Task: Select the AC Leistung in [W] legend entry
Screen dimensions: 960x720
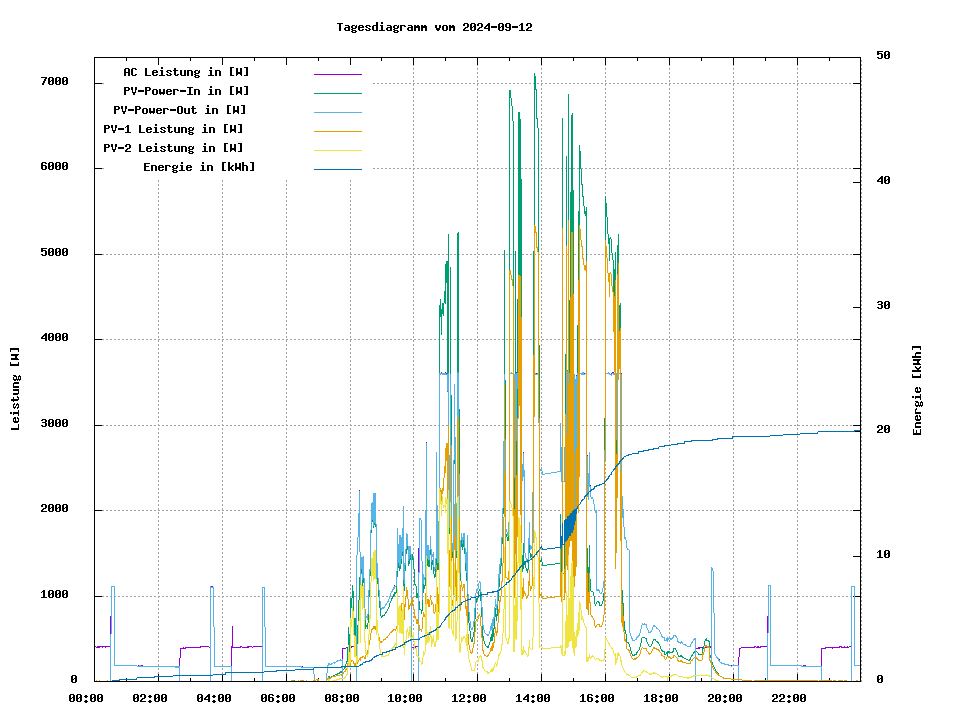Action: click(186, 72)
